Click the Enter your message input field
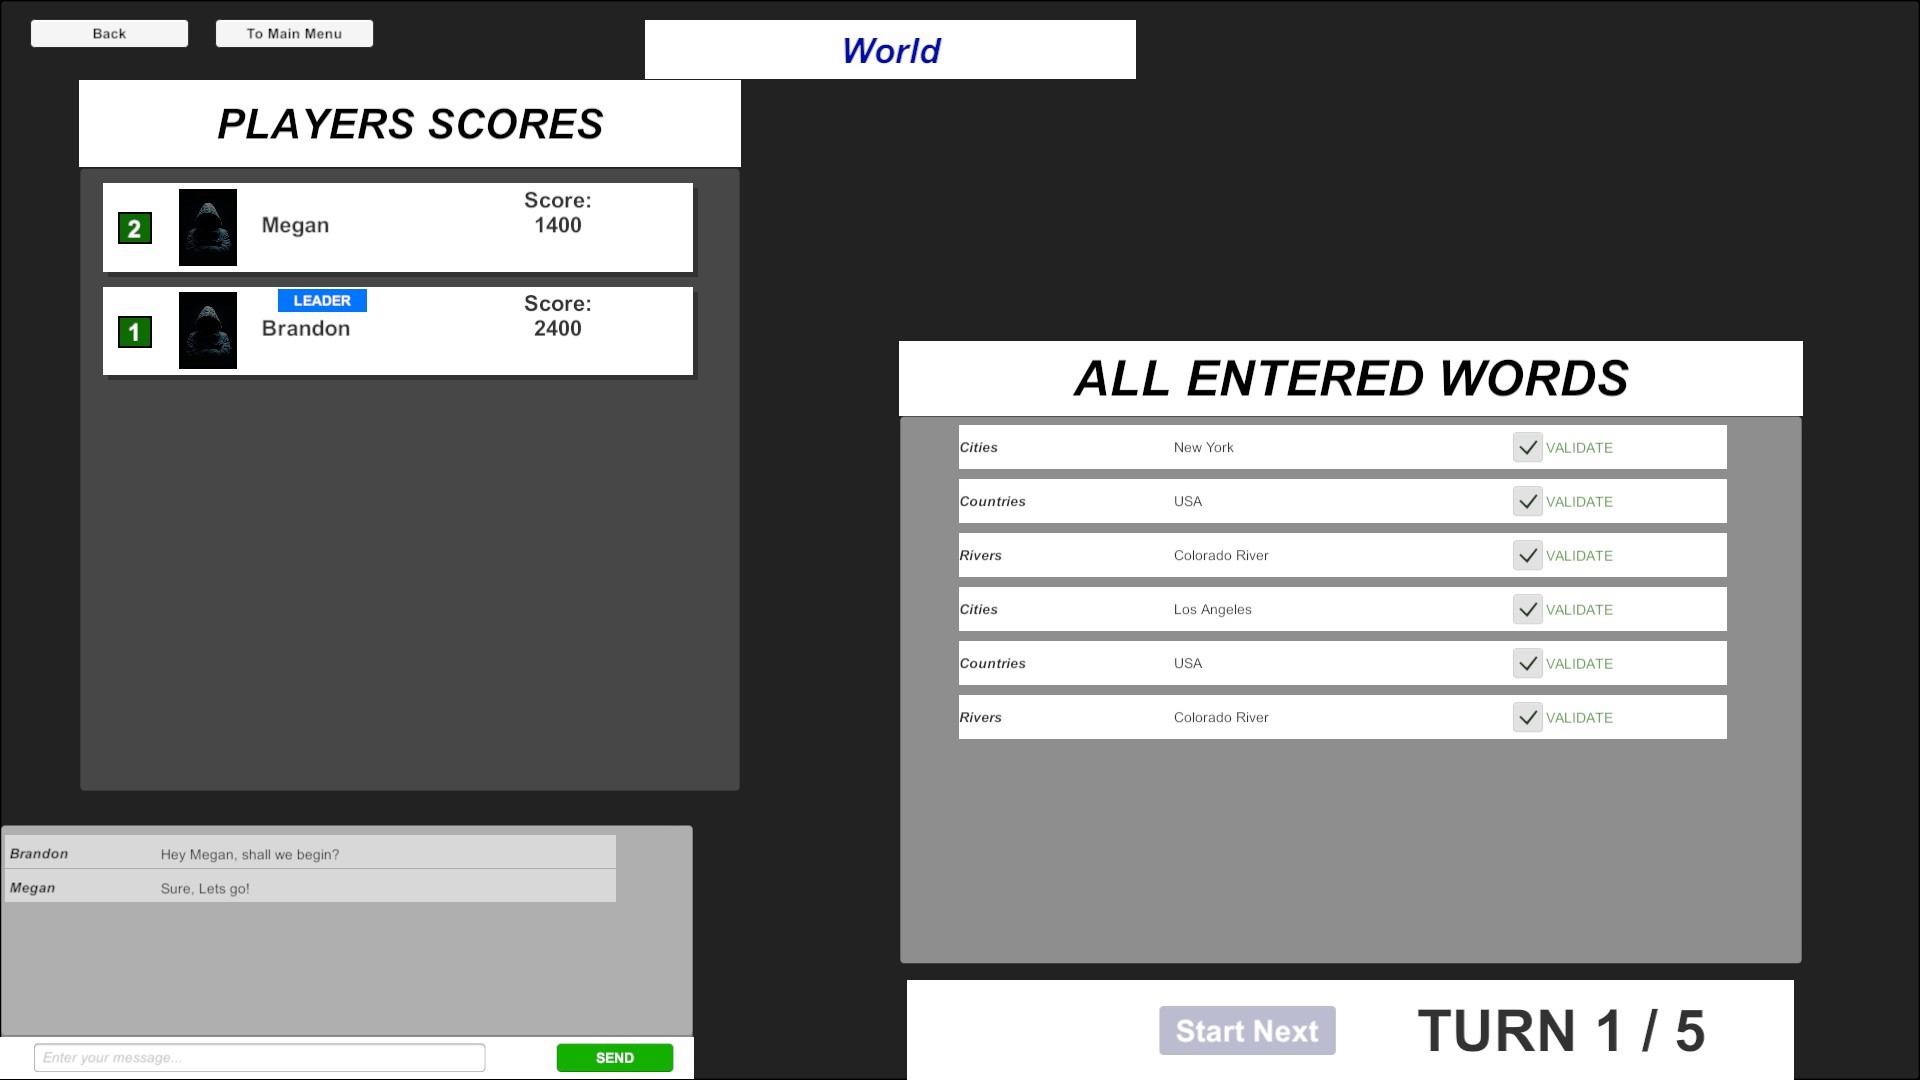The image size is (1920, 1080). tap(260, 1058)
